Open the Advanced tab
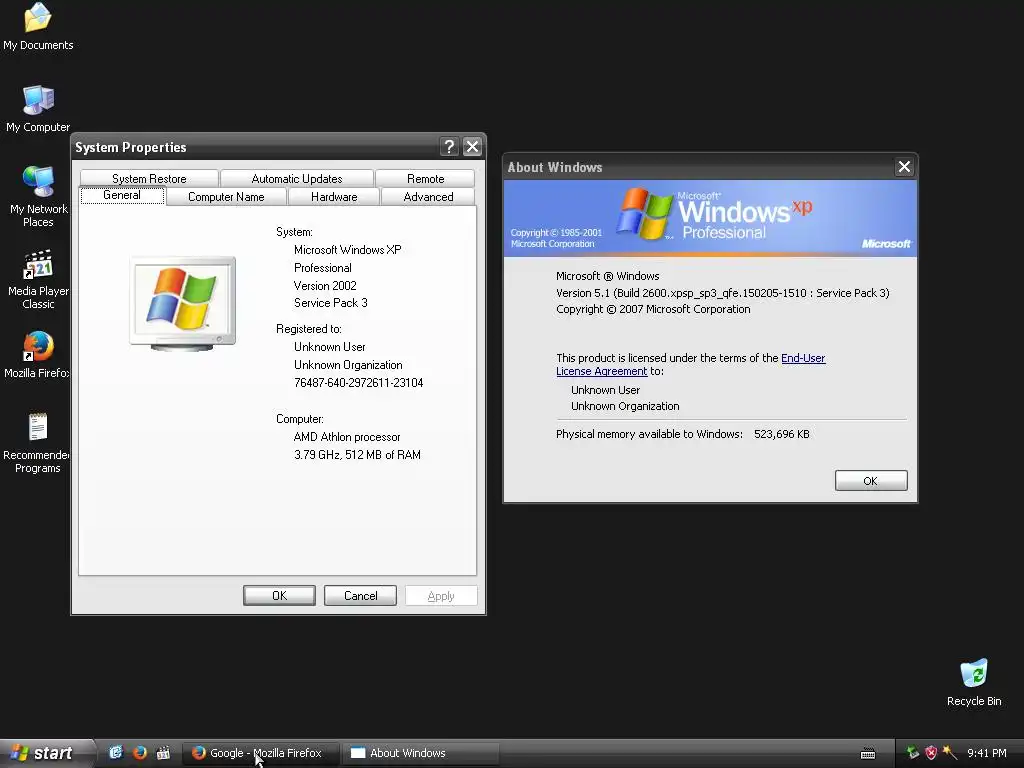The image size is (1024, 768). point(428,197)
